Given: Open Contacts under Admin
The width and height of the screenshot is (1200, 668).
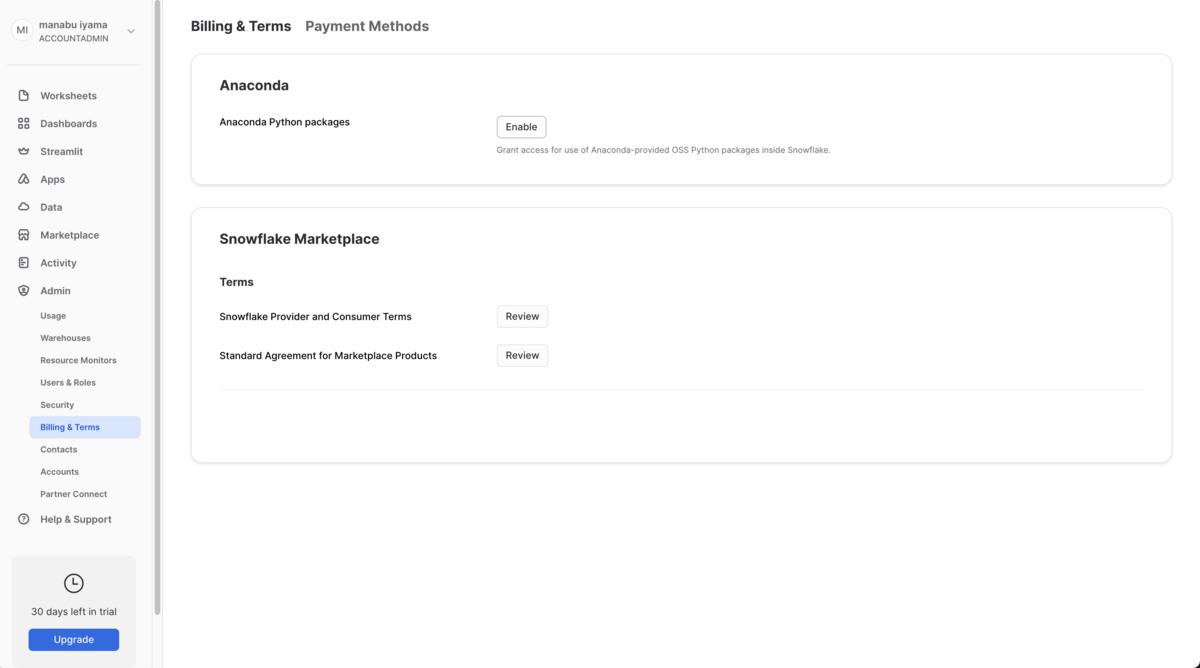Looking at the screenshot, I should tap(58, 450).
